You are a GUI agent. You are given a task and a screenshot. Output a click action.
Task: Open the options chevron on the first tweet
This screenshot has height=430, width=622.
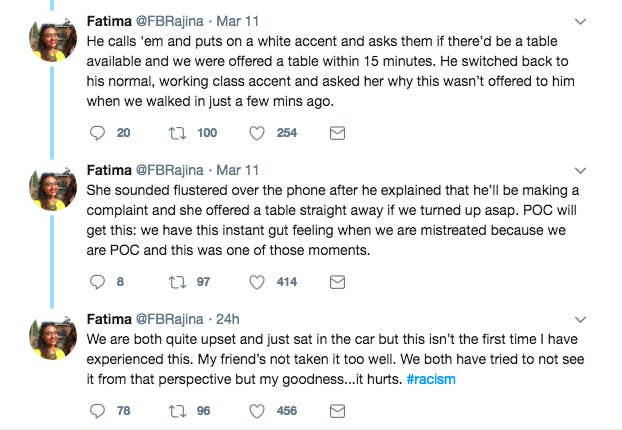tap(580, 21)
